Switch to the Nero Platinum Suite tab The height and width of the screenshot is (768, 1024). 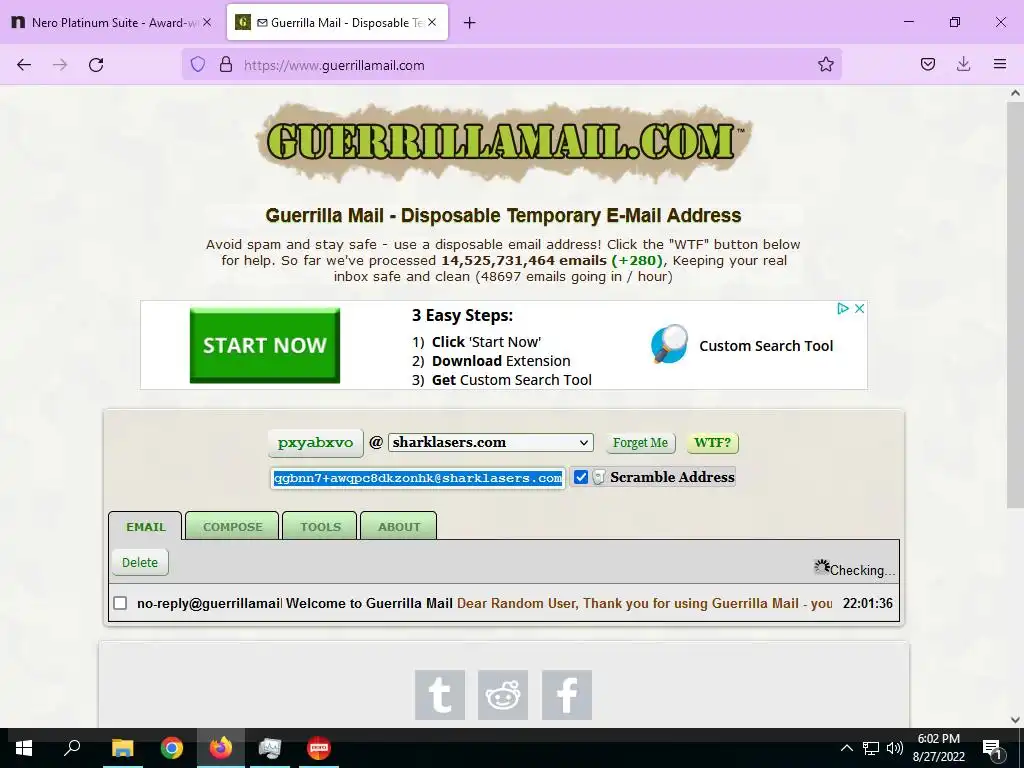(x=112, y=22)
